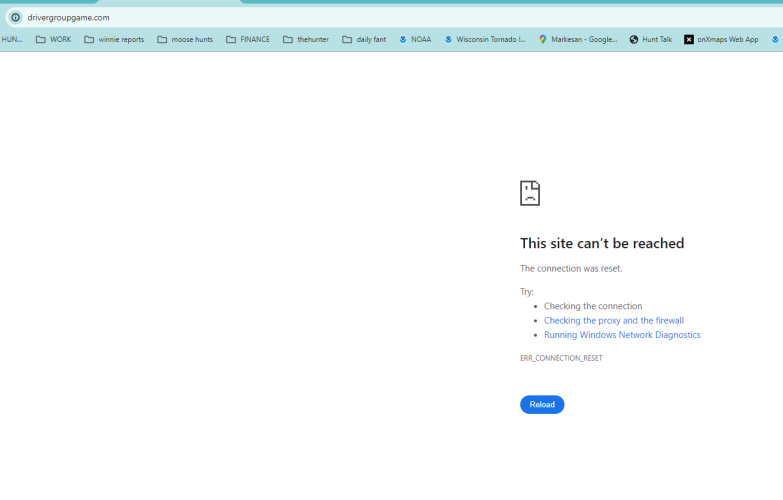Open the Markesan Google Maps bookmark

578,39
